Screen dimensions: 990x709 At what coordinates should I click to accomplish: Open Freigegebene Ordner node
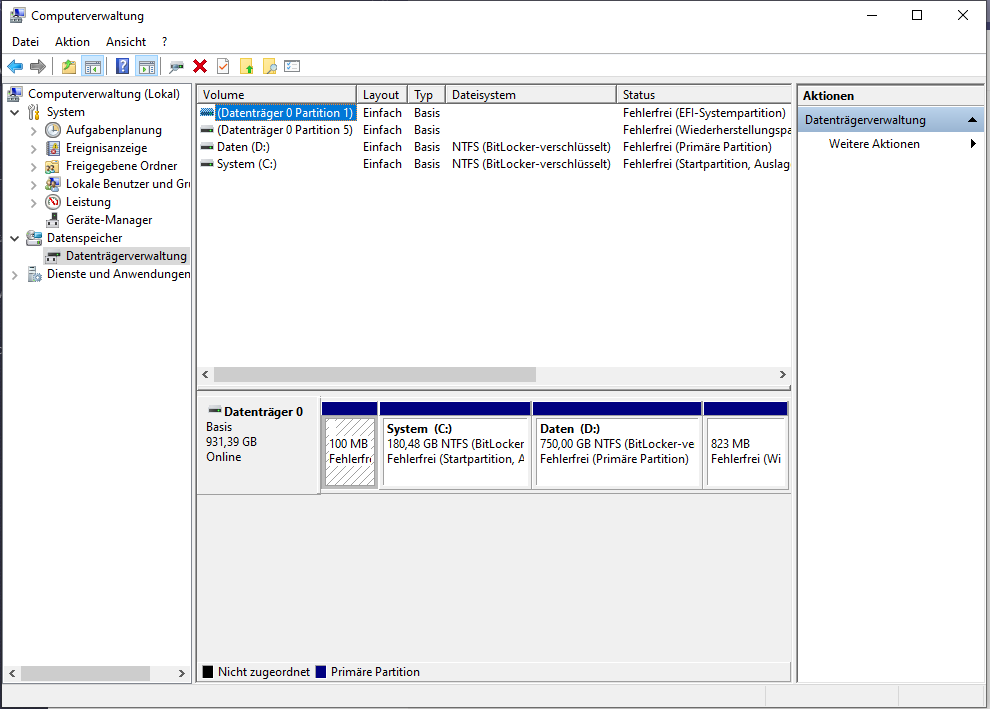pyautogui.click(x=121, y=166)
